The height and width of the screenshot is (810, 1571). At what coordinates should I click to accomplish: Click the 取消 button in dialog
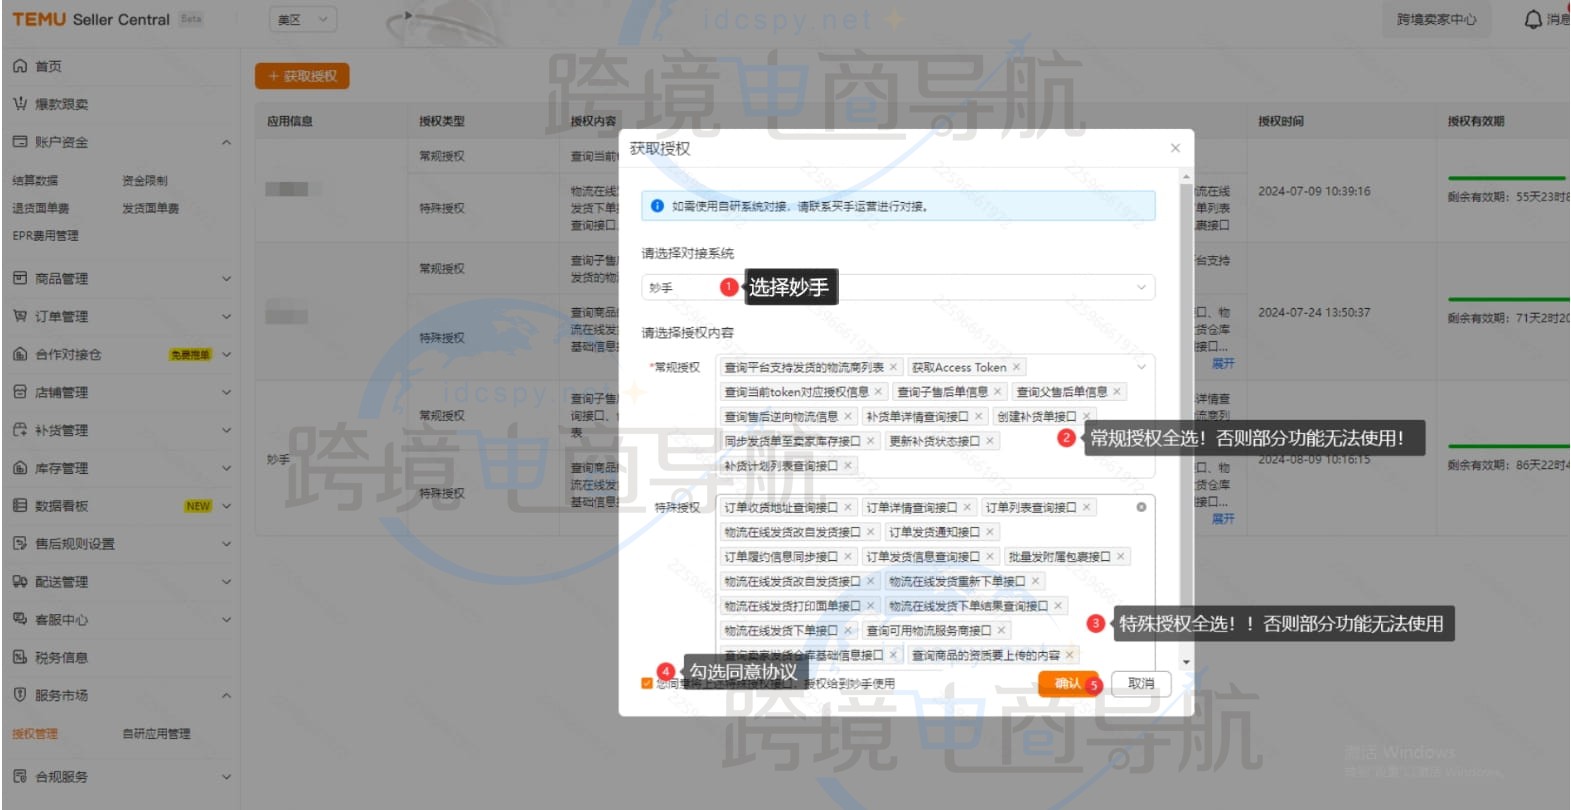(x=1141, y=683)
